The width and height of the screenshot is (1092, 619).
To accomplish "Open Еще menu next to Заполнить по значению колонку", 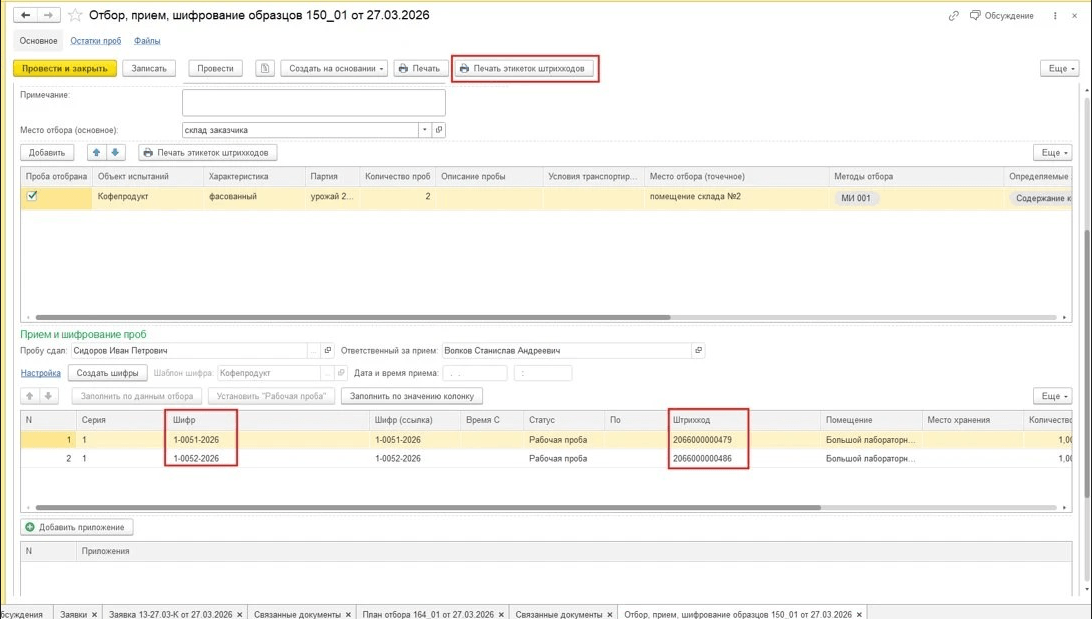I will (x=1054, y=395).
